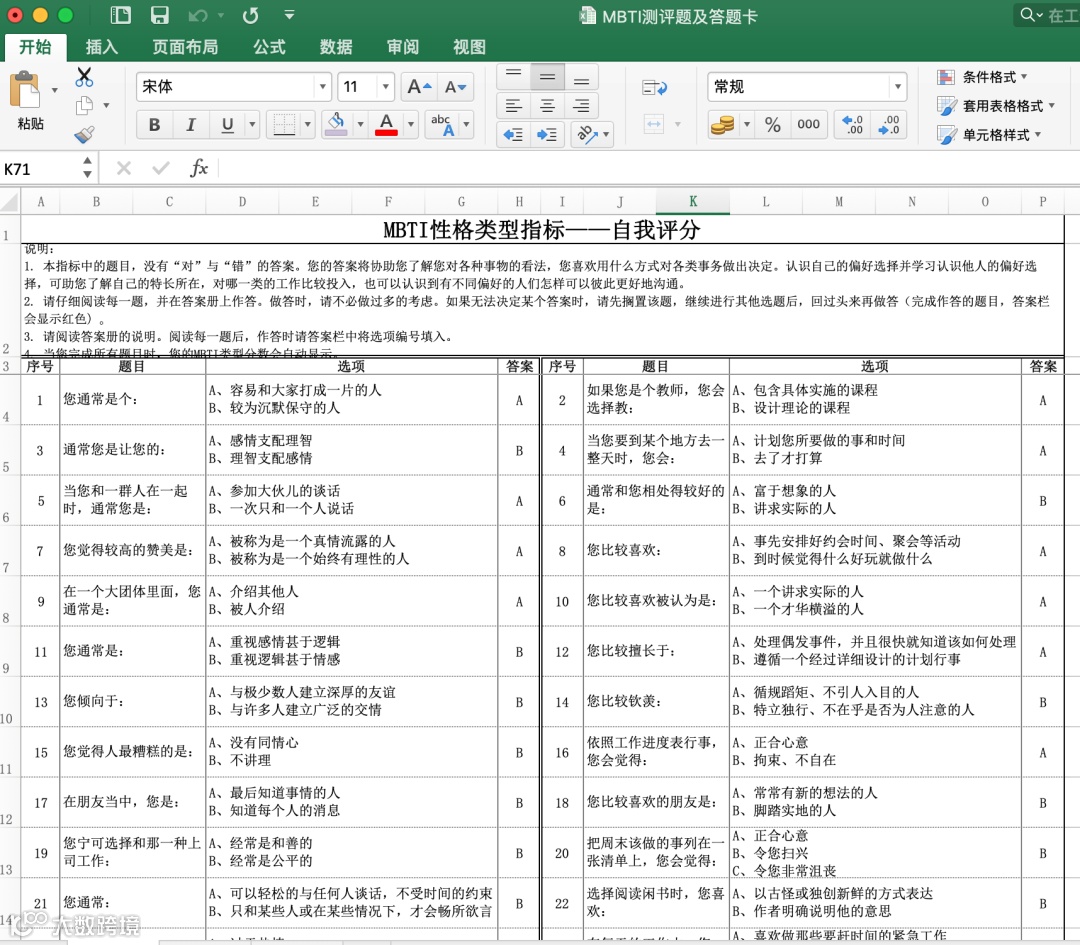Toggle italic formatting

click(191, 125)
